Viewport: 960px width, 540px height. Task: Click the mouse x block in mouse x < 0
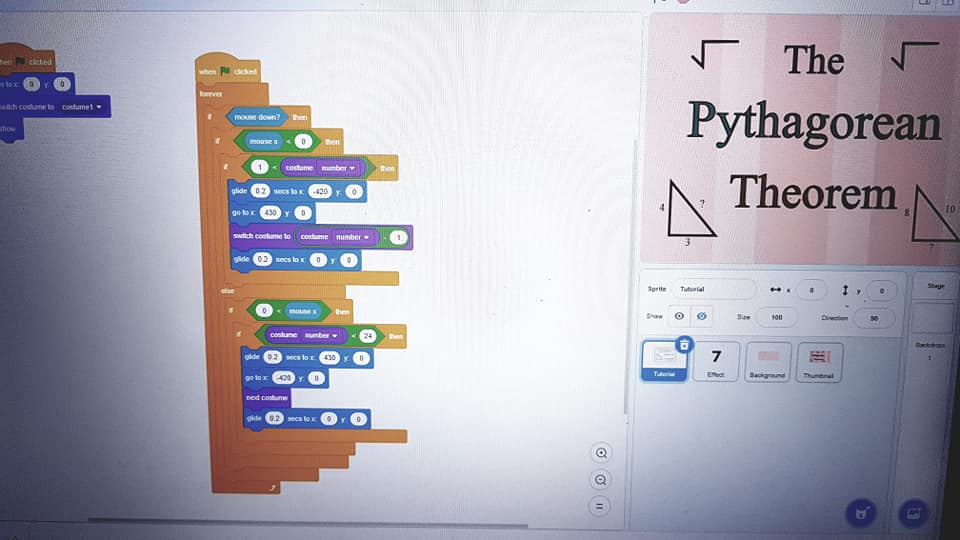point(263,141)
